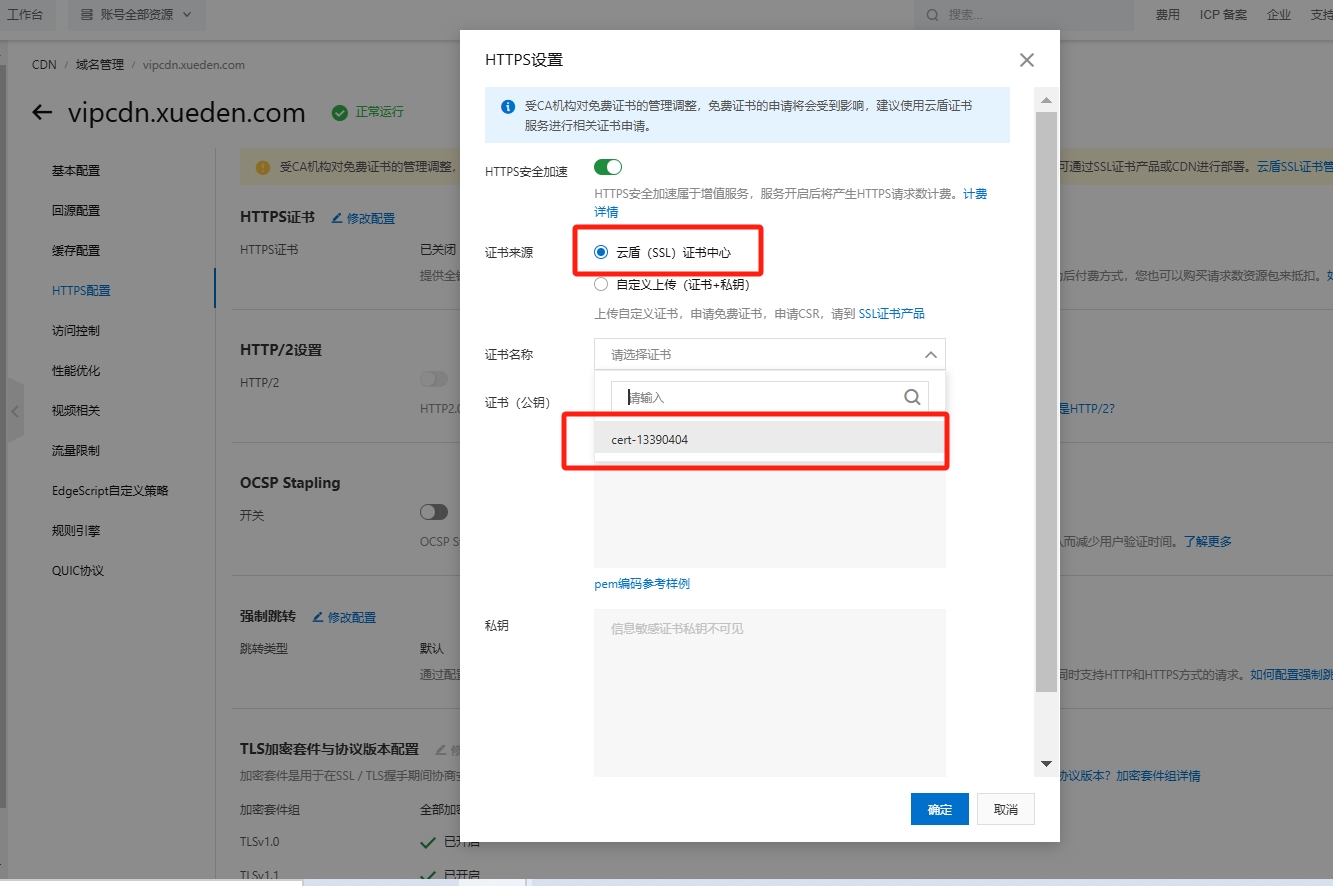Click the back arrow beside vipcdn.xueden.com

coord(42,112)
